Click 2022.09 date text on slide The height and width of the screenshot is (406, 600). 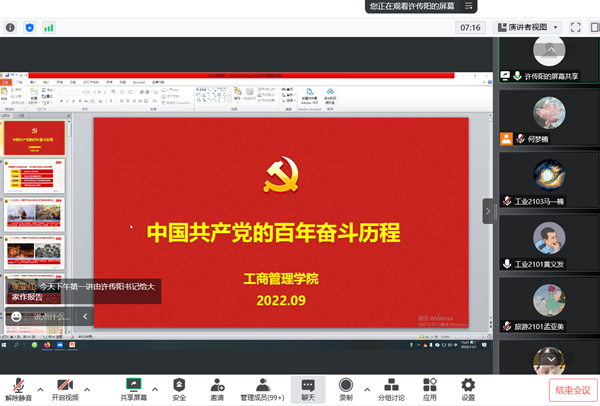click(281, 300)
